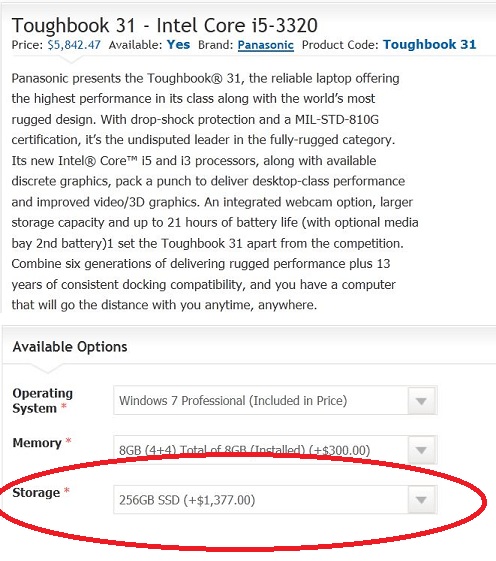Click the Toughbook 31 Intel Core heading
Image resolution: width=496 pixels, height=561 pixels.
pyautogui.click(x=165, y=25)
